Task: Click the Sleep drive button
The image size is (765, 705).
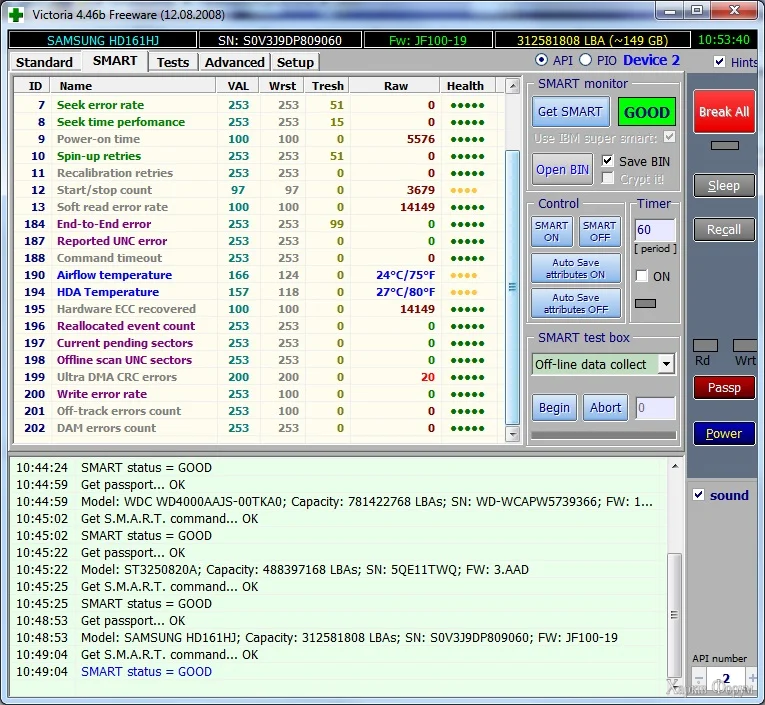Action: pos(724,185)
